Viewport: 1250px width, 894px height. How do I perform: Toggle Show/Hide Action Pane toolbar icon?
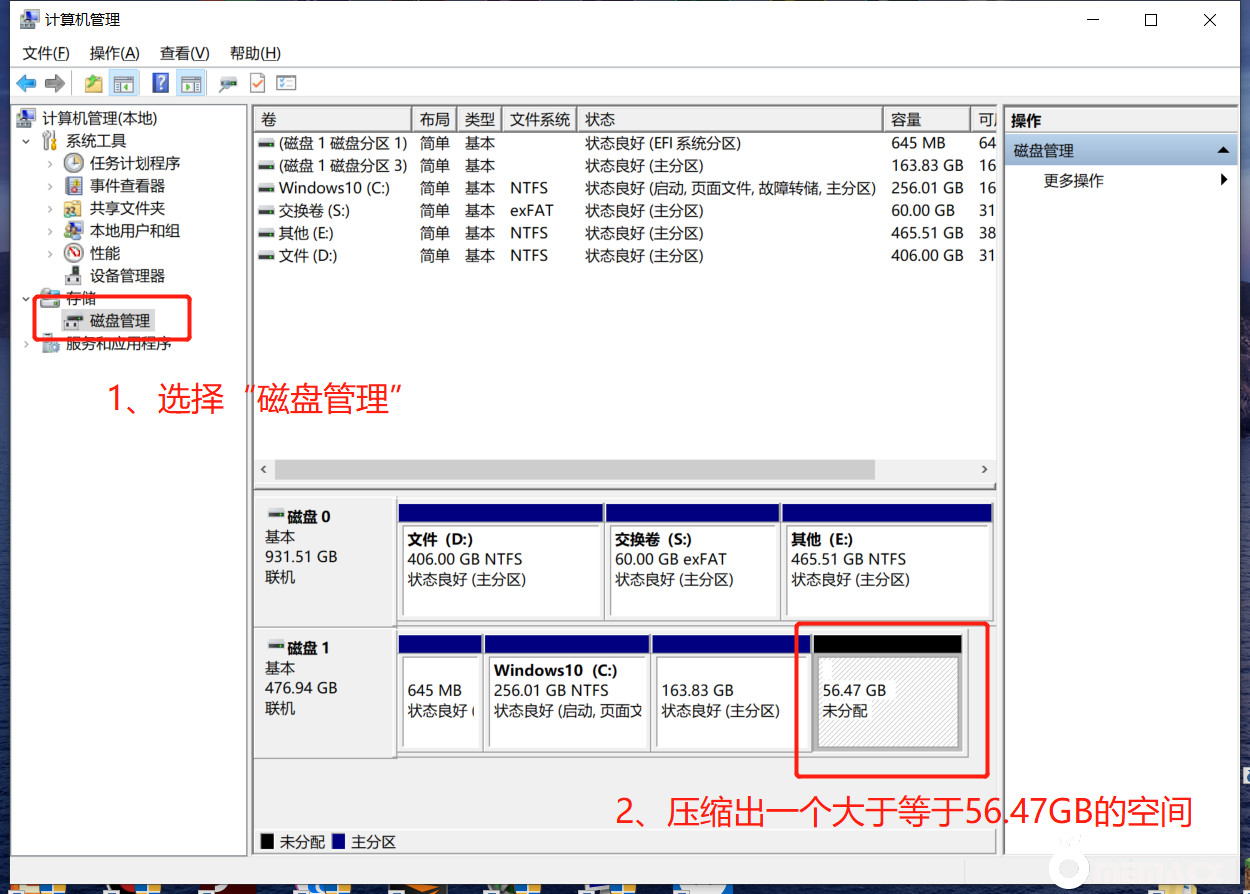tap(190, 84)
